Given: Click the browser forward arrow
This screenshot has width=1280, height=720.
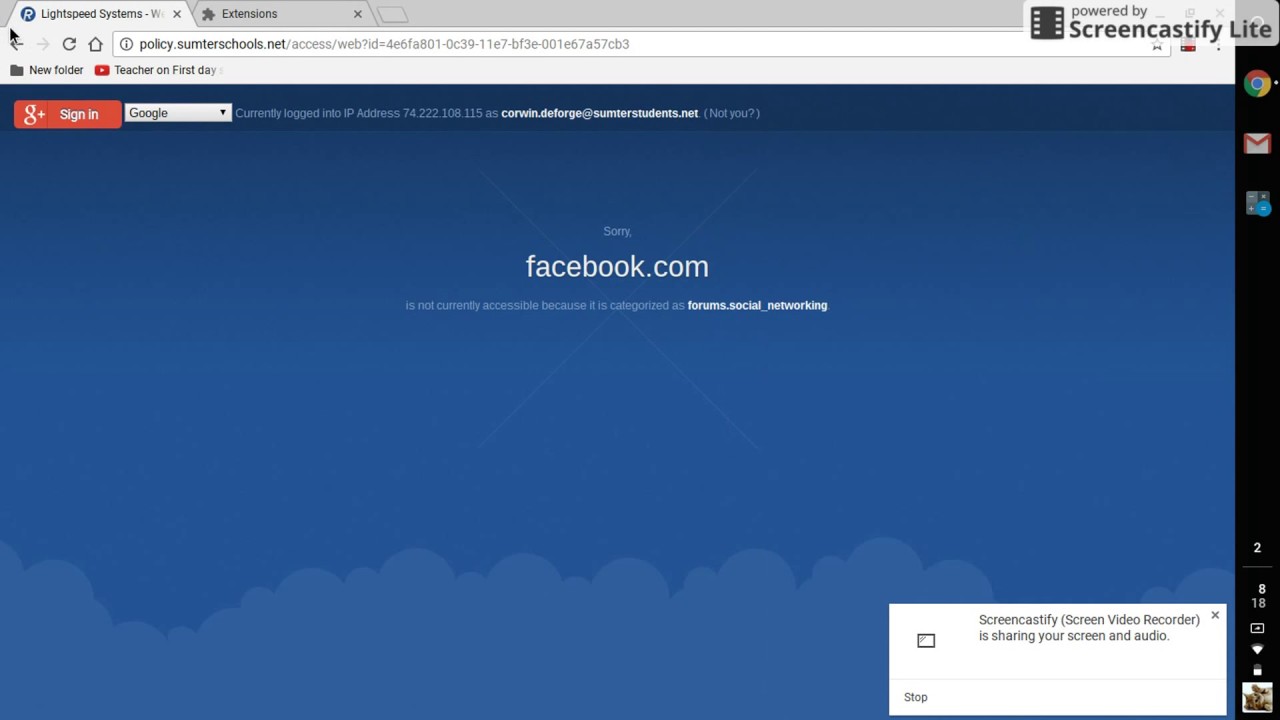Looking at the screenshot, I should [43, 44].
